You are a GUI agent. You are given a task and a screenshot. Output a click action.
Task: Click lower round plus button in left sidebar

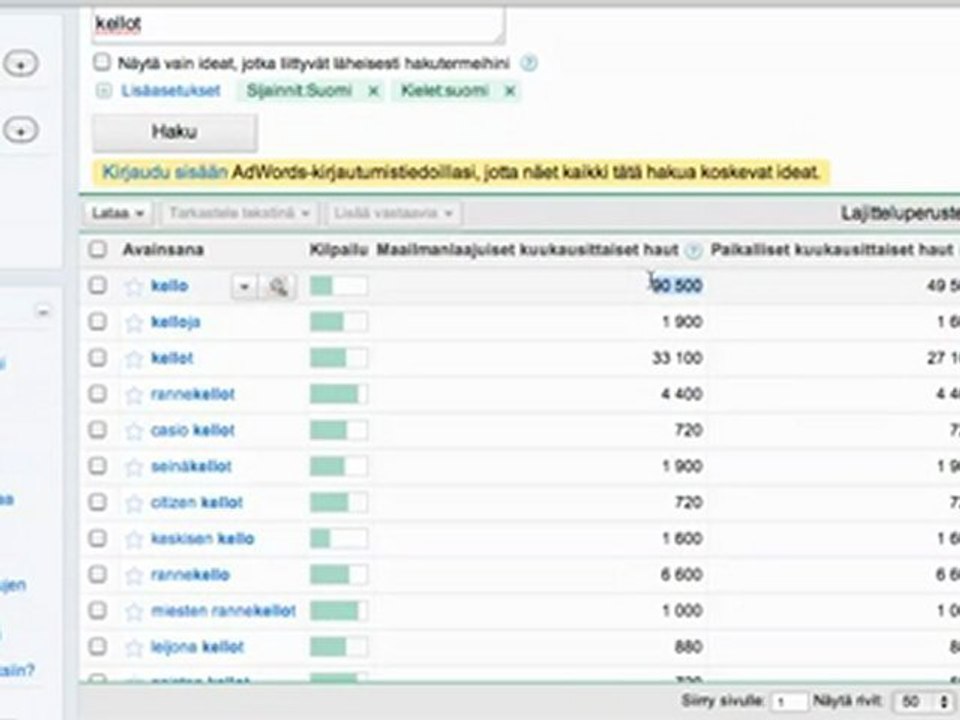click(x=21, y=130)
